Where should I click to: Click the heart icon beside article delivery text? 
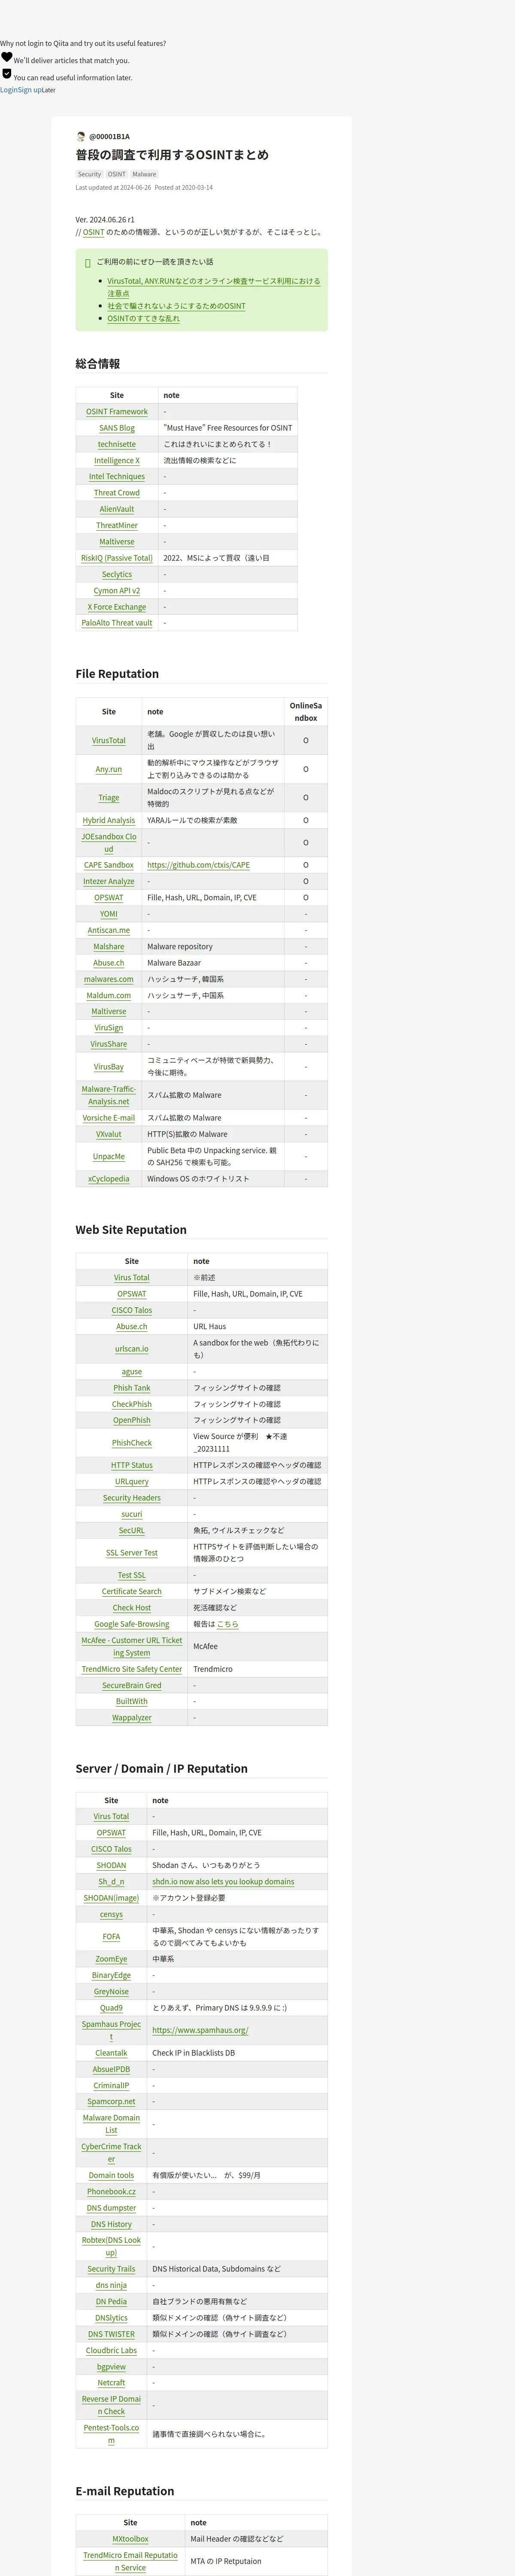click(6, 57)
